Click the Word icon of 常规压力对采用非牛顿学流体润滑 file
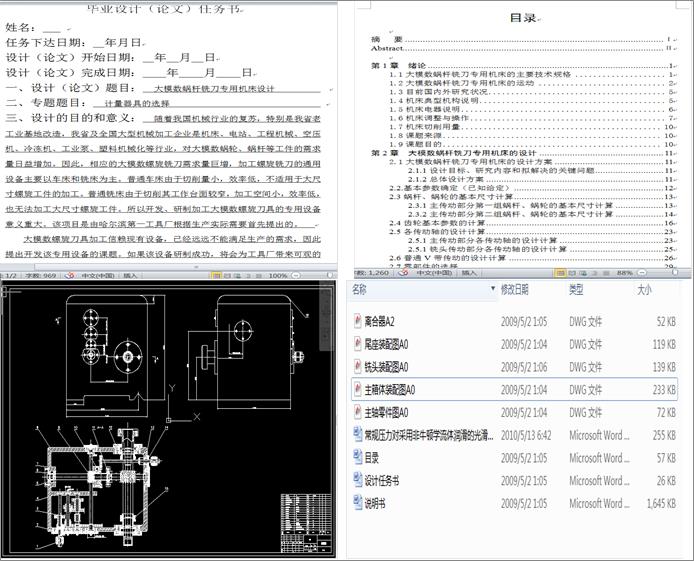This screenshot has width=694, height=561. [358, 435]
